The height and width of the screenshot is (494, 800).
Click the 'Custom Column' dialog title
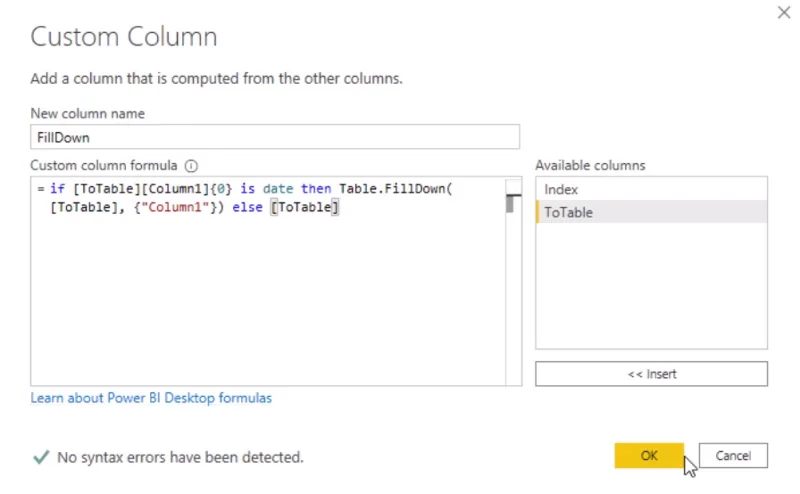(x=124, y=37)
